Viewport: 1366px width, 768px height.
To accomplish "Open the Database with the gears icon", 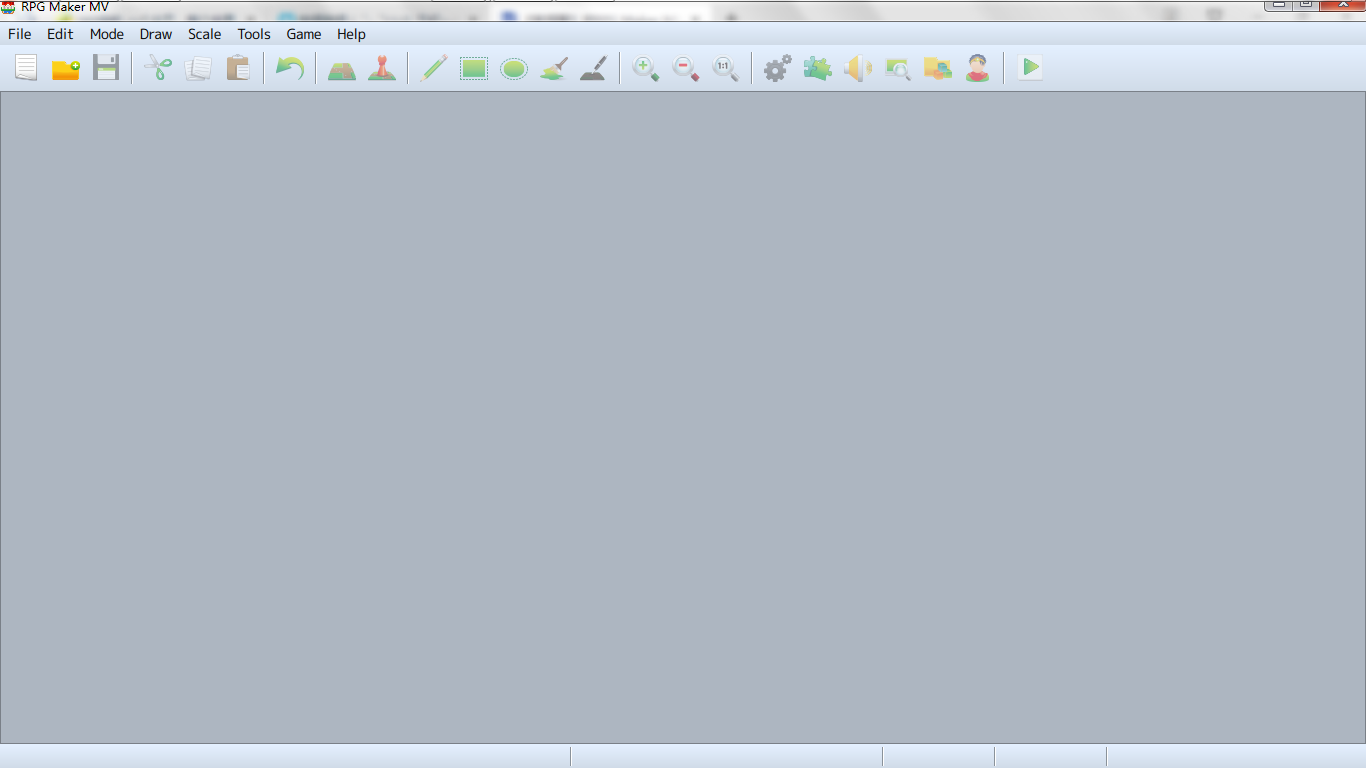I will [778, 68].
